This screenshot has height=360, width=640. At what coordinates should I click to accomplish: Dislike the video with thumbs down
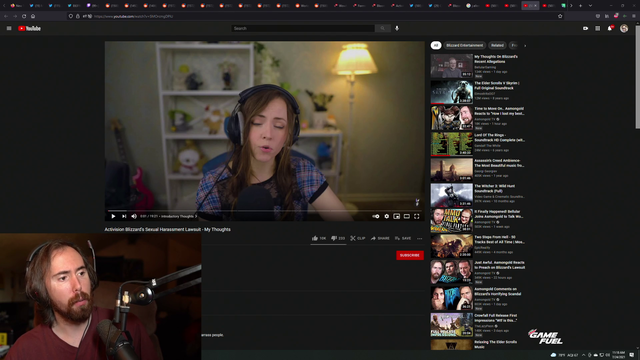(x=338, y=238)
